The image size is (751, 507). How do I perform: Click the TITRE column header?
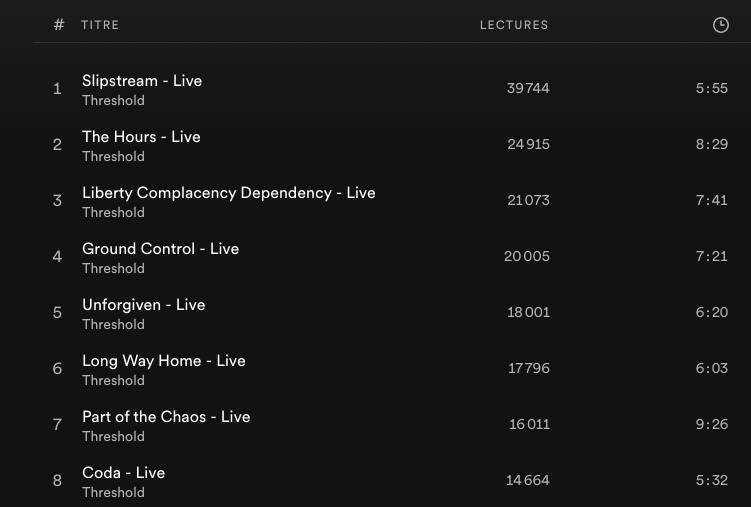tap(100, 25)
